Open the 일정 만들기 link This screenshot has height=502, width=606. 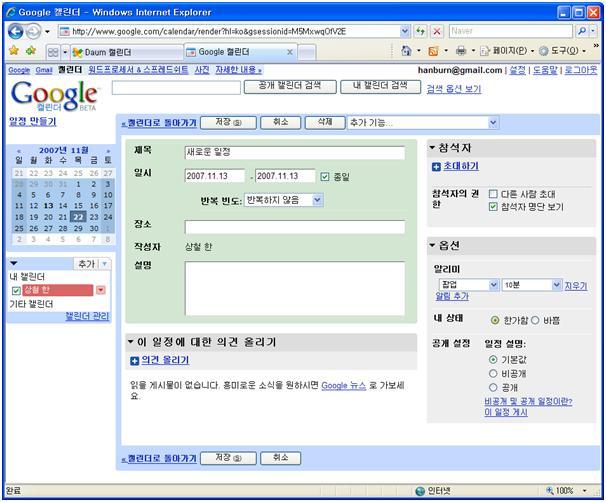[x=32, y=122]
